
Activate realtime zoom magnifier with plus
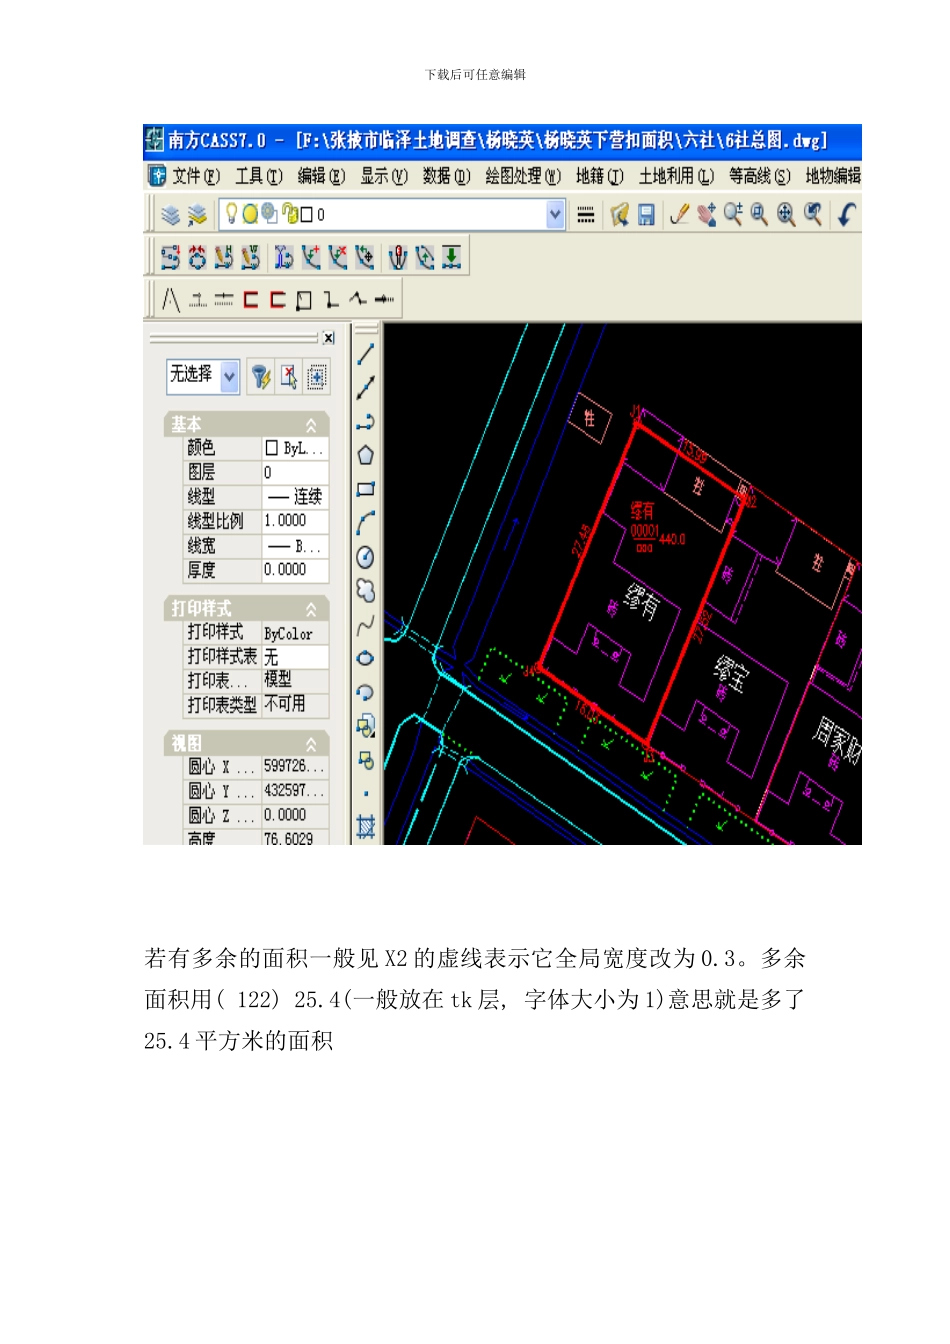click(x=733, y=214)
